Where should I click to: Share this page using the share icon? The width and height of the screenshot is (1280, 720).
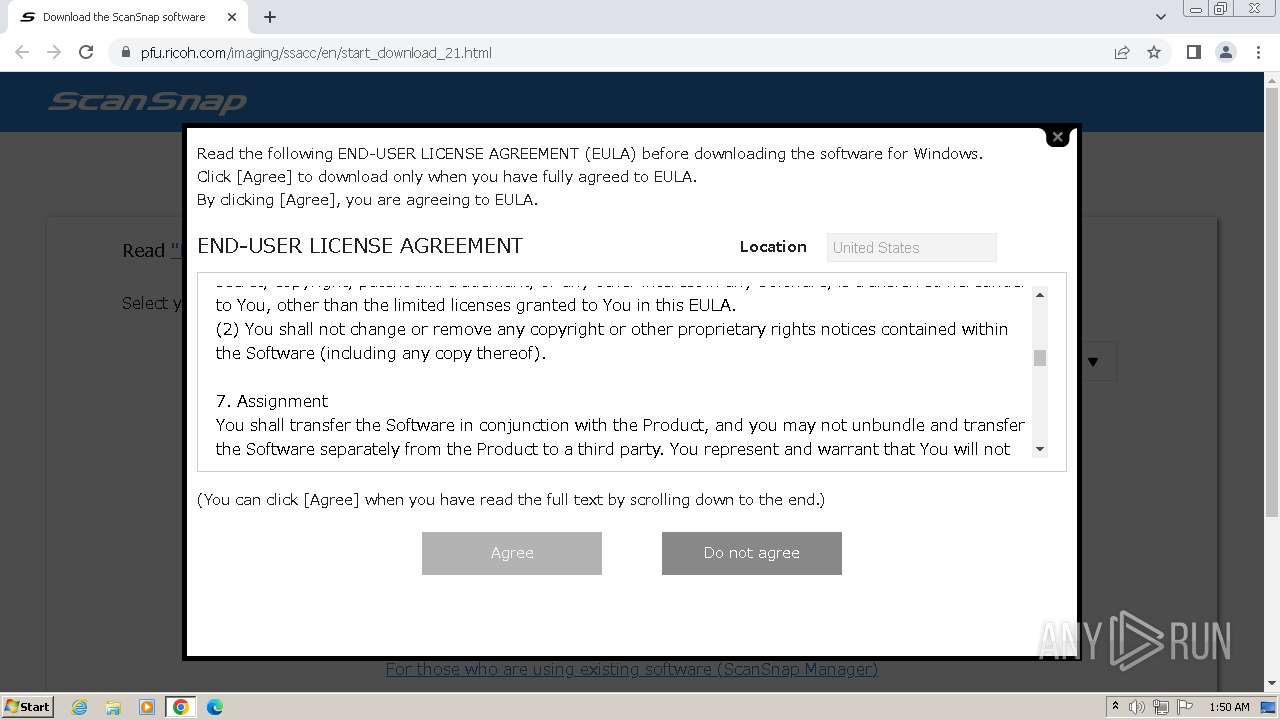click(x=1122, y=53)
